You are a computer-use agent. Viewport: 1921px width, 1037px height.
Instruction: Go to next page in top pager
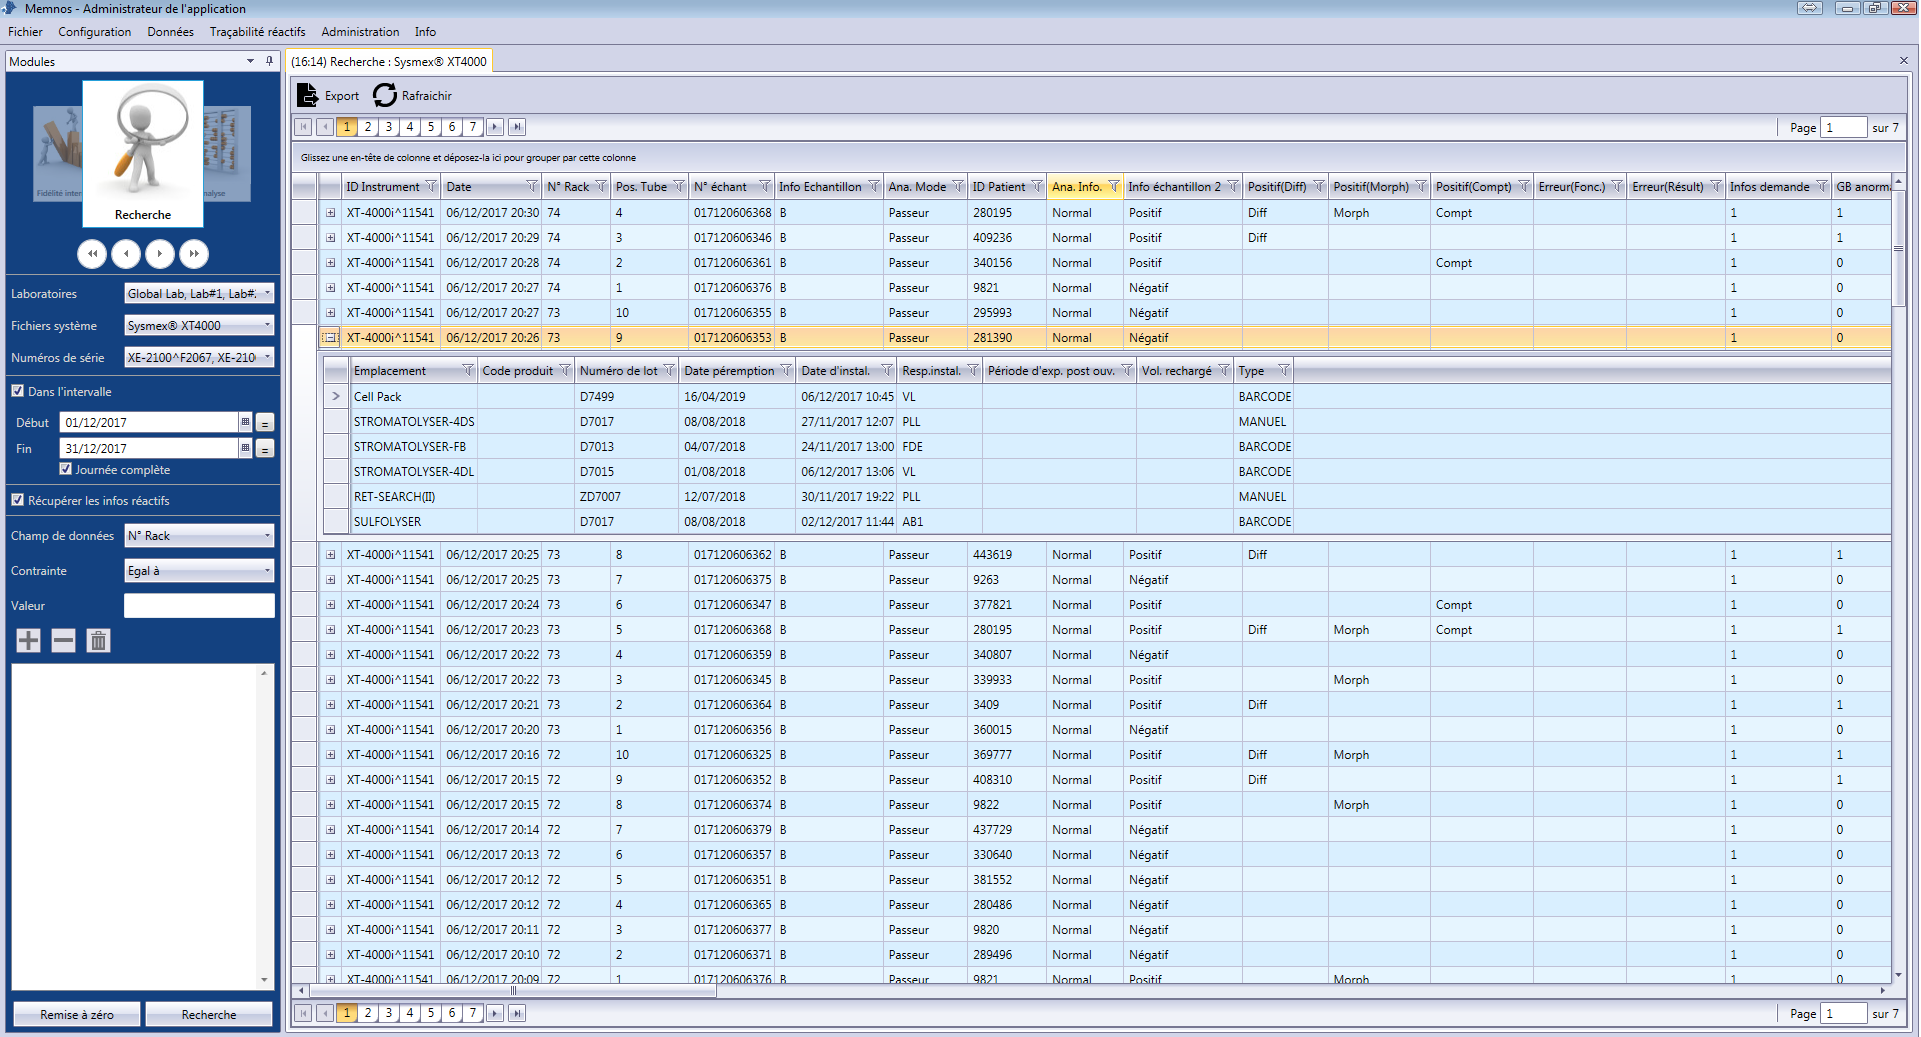coord(495,127)
